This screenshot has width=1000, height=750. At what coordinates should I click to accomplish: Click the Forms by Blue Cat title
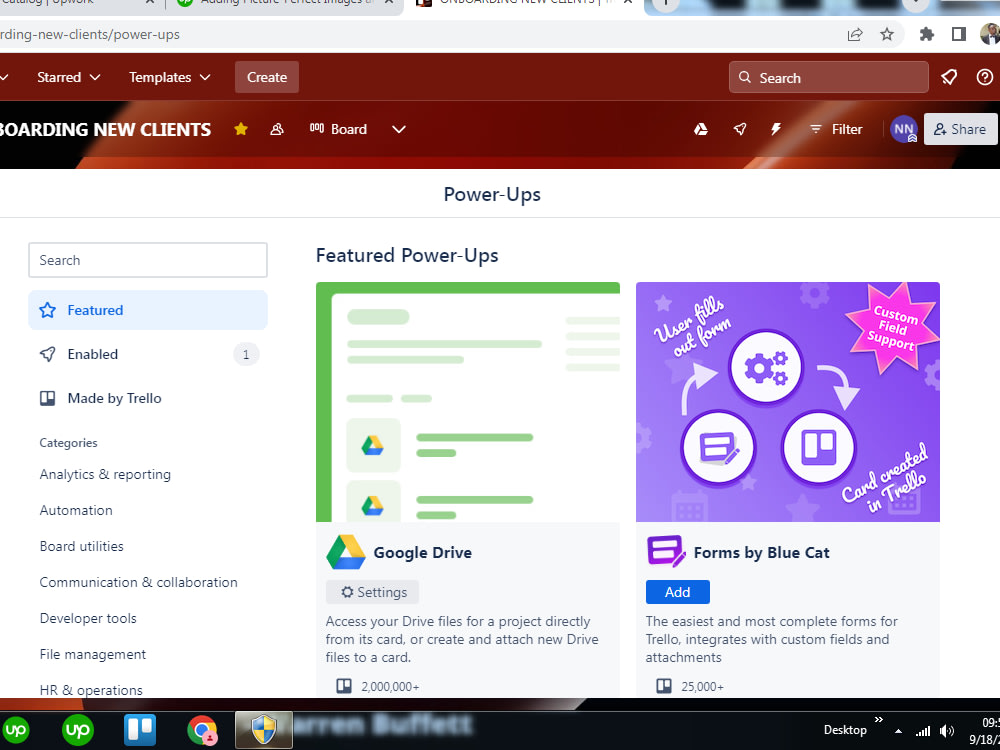tap(761, 552)
